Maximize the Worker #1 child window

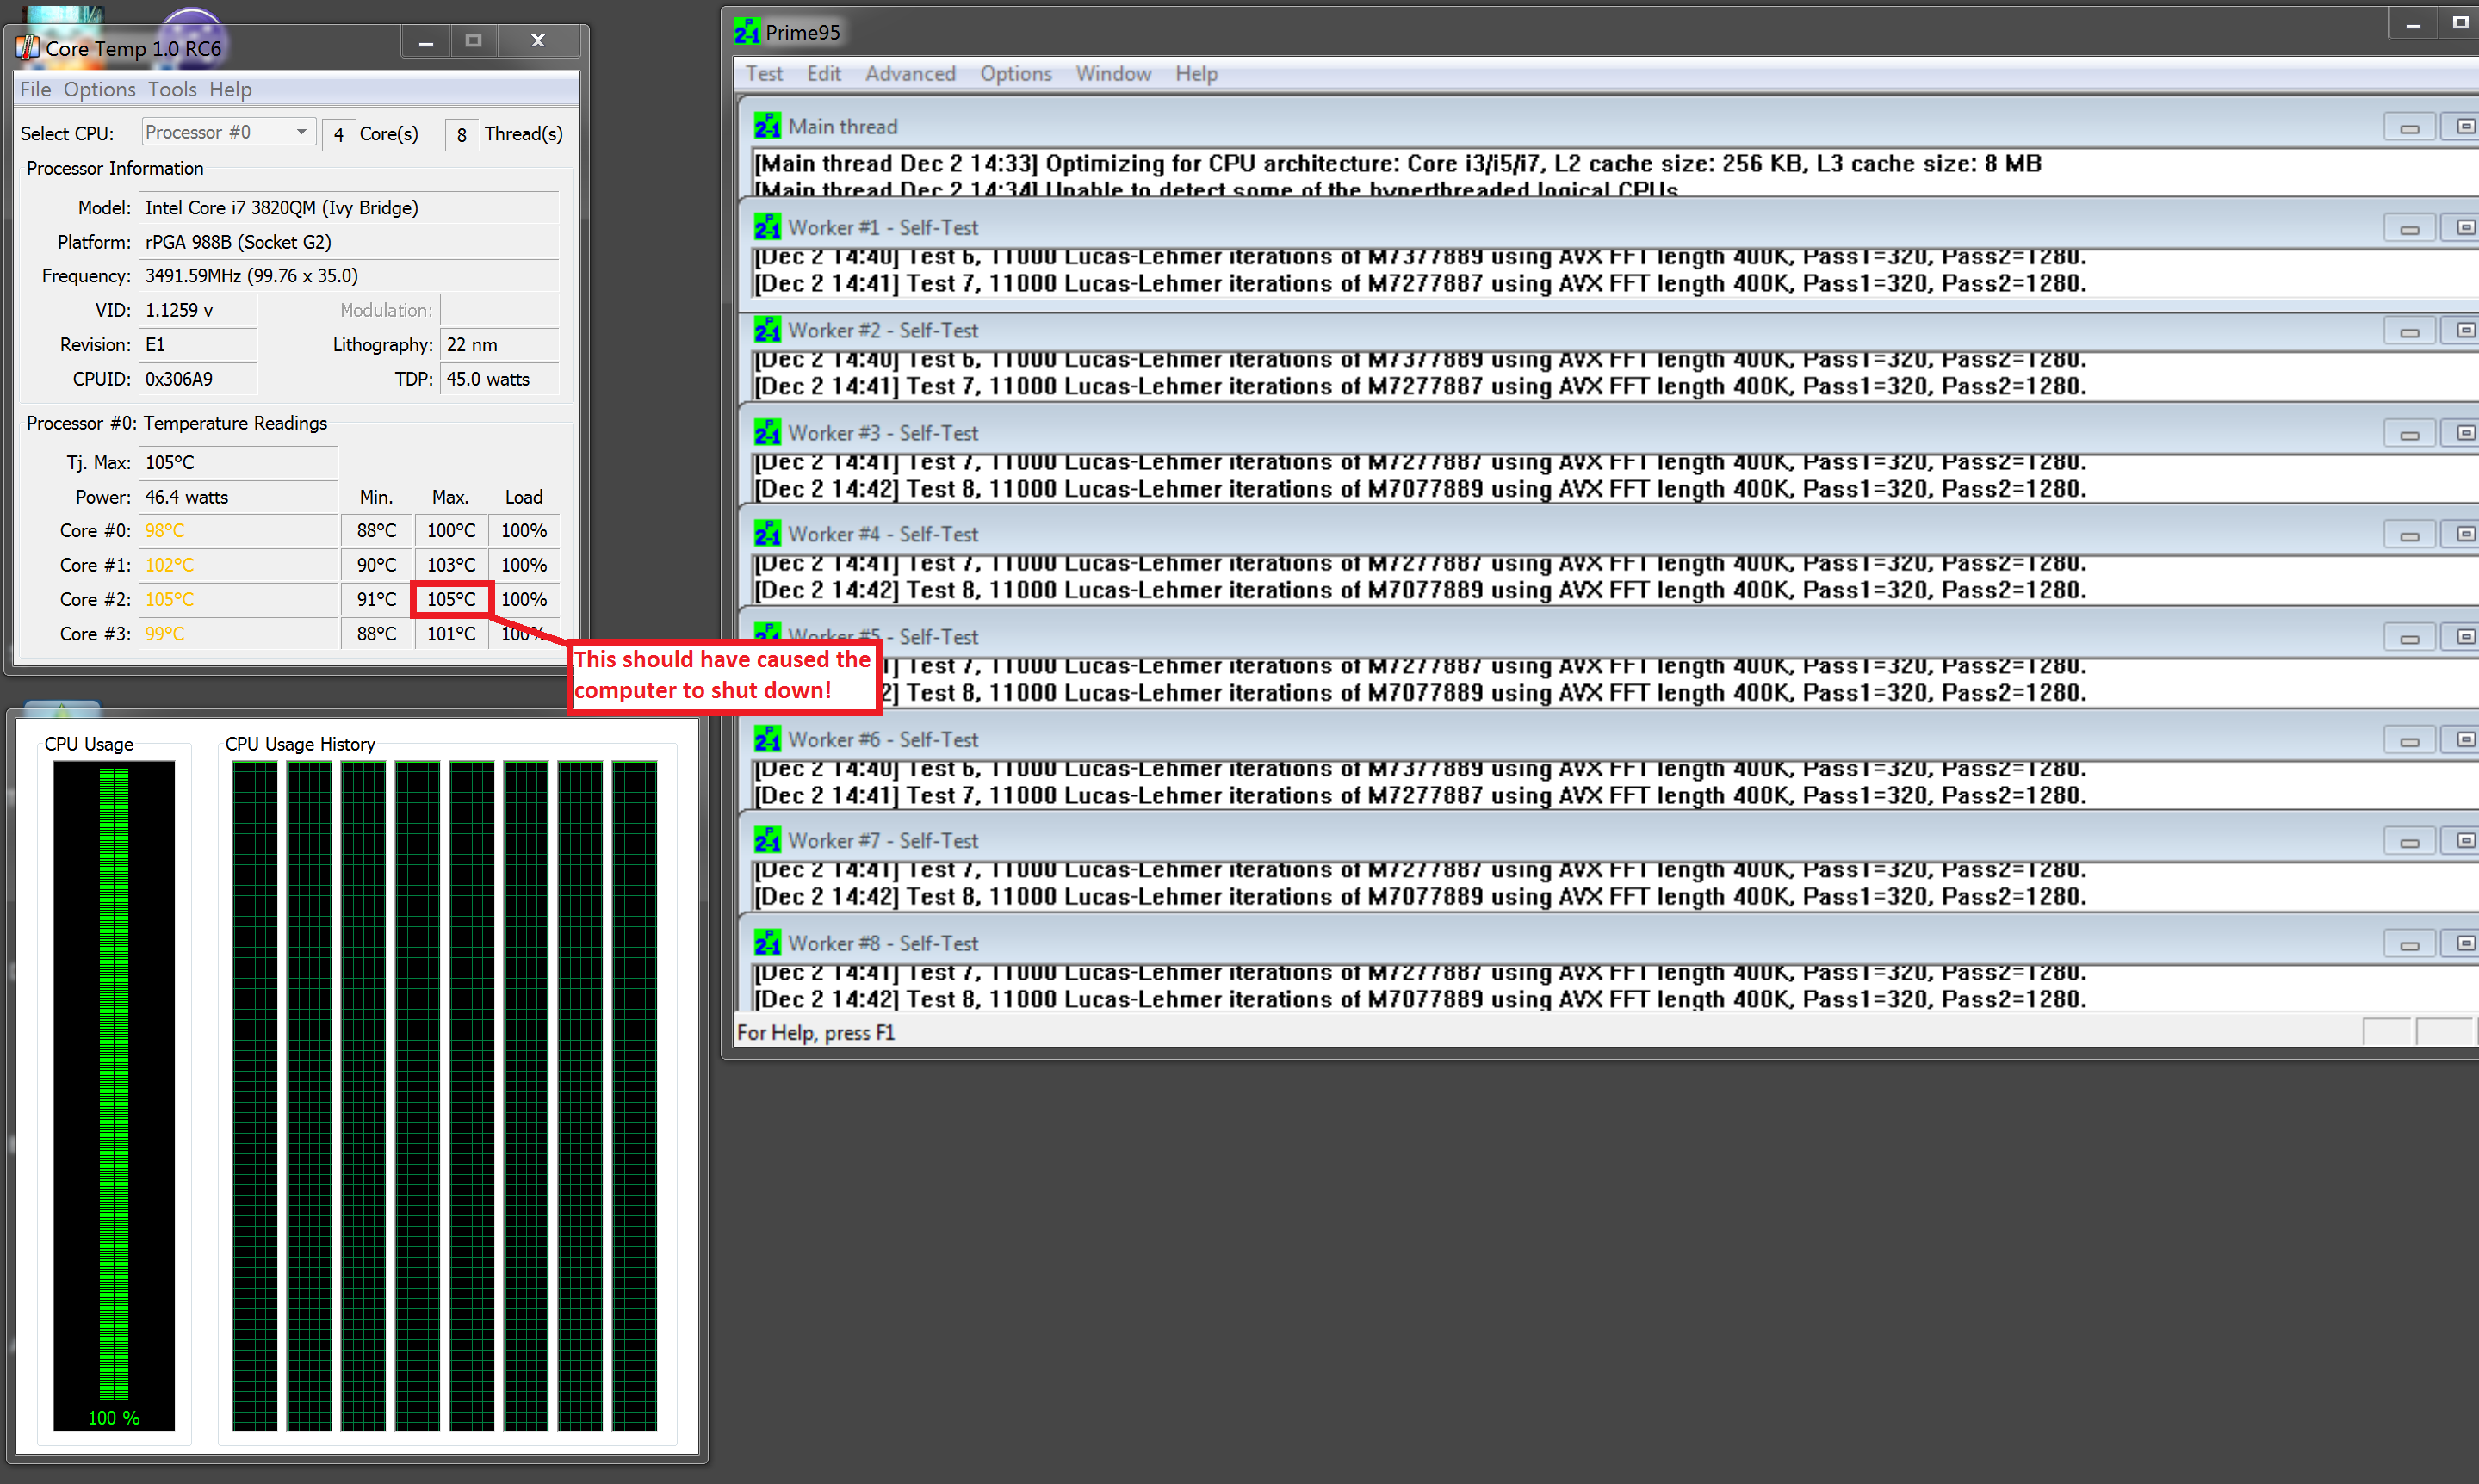(2460, 228)
